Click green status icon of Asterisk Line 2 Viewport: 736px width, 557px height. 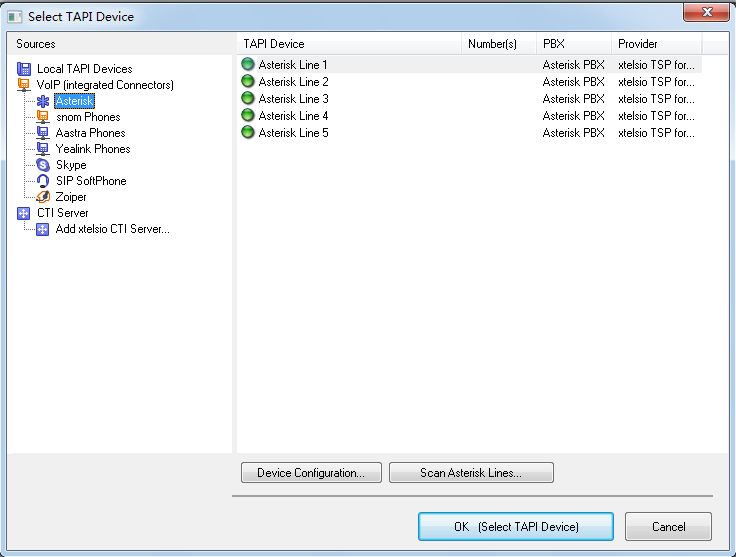pyautogui.click(x=248, y=82)
